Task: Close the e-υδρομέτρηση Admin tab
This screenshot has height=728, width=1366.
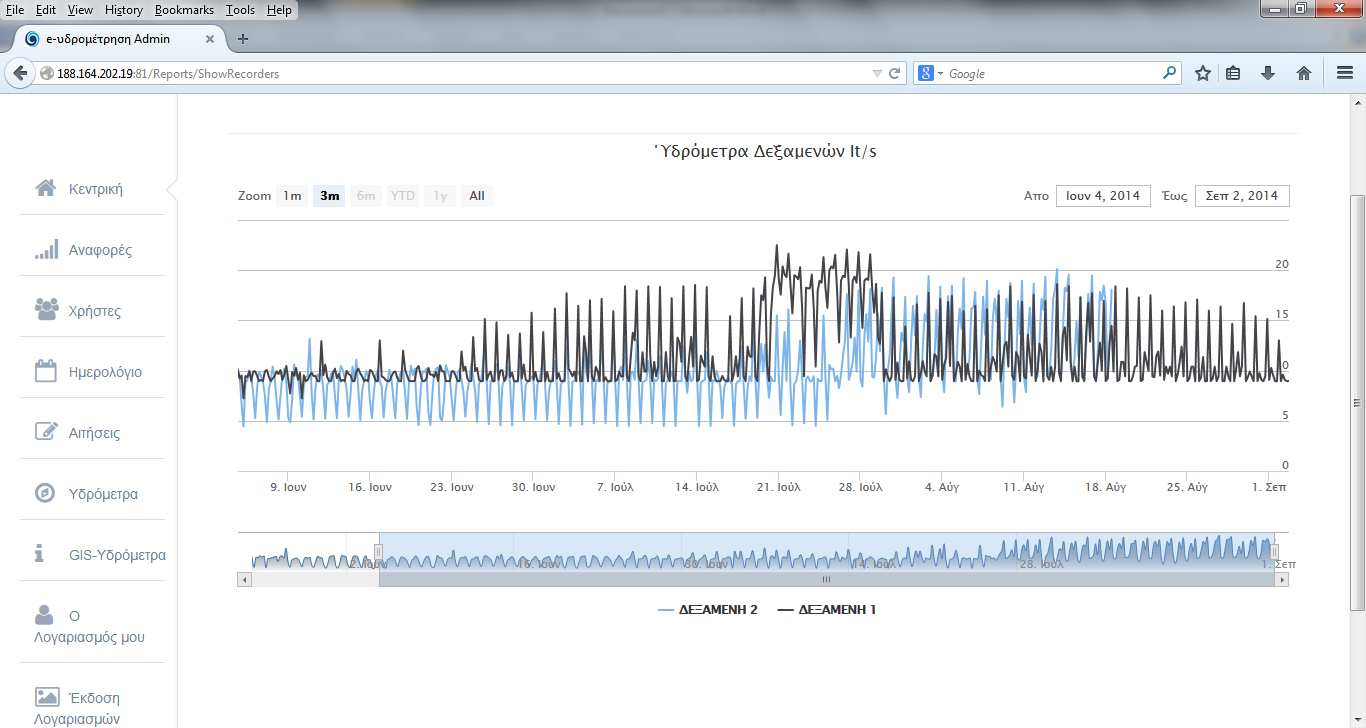Action: 211,39
